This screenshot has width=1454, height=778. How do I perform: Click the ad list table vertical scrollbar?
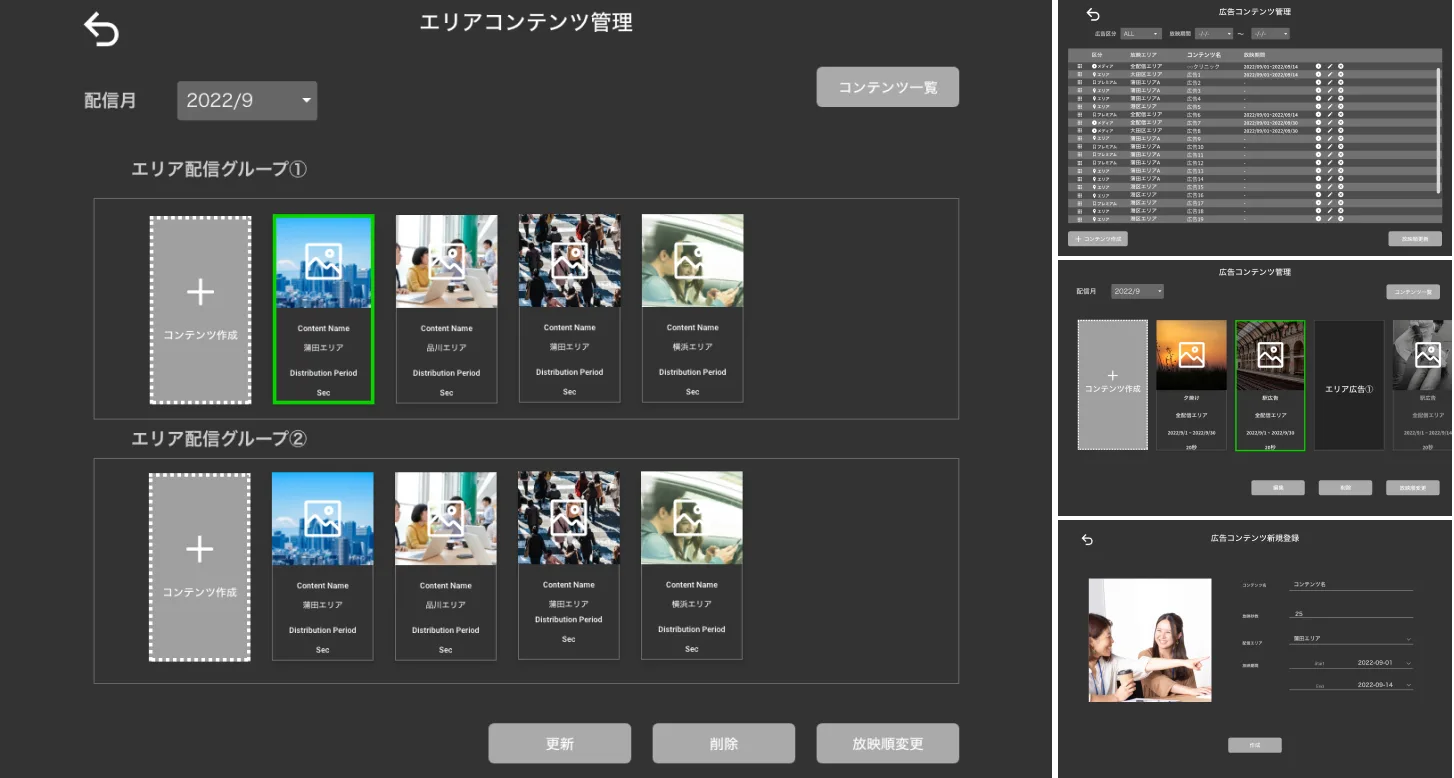tap(1438, 130)
